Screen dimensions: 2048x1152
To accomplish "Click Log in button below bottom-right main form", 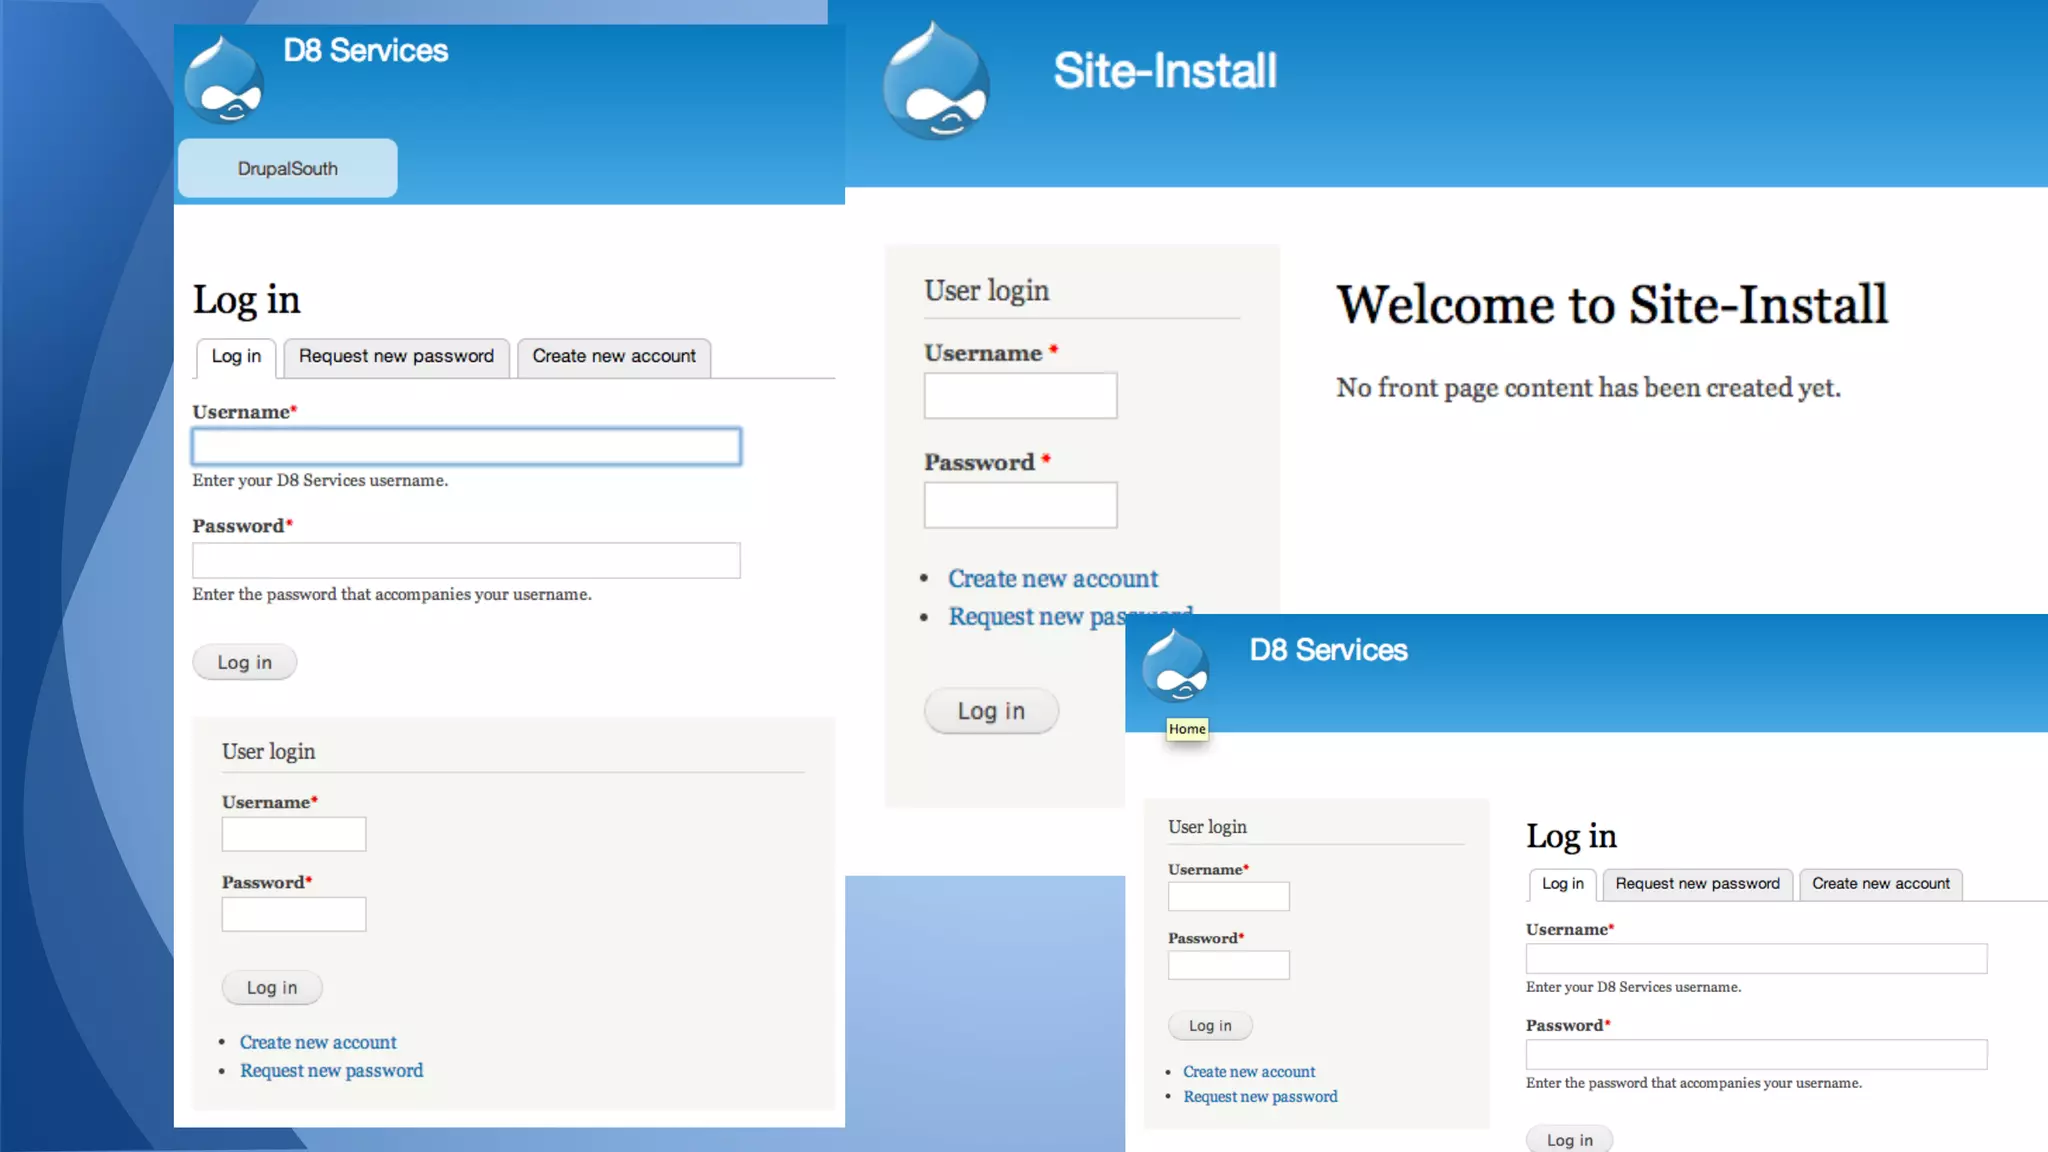I will pos(1569,1140).
